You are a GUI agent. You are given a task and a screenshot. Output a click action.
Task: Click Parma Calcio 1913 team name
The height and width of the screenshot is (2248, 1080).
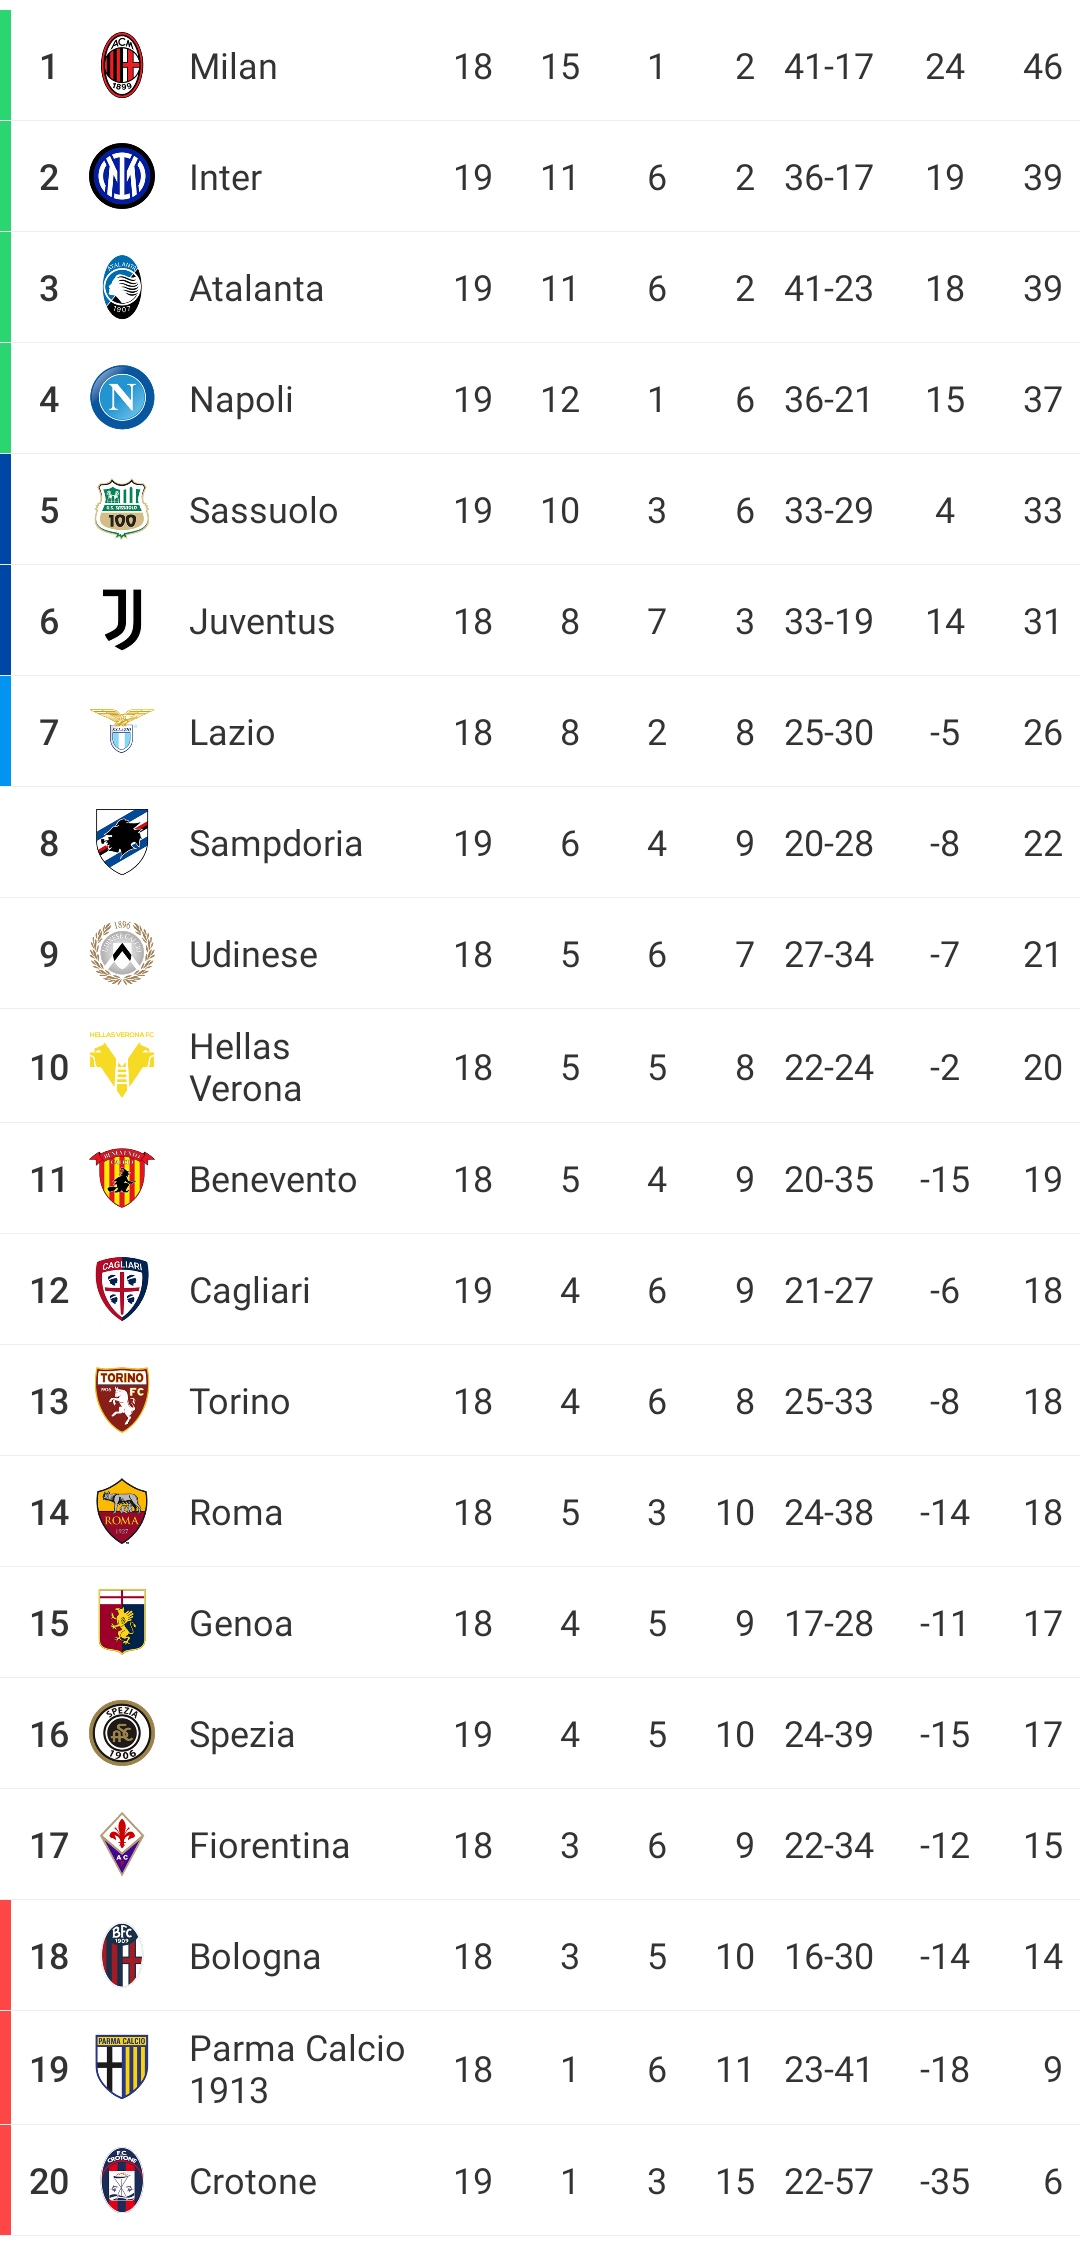297,2069
